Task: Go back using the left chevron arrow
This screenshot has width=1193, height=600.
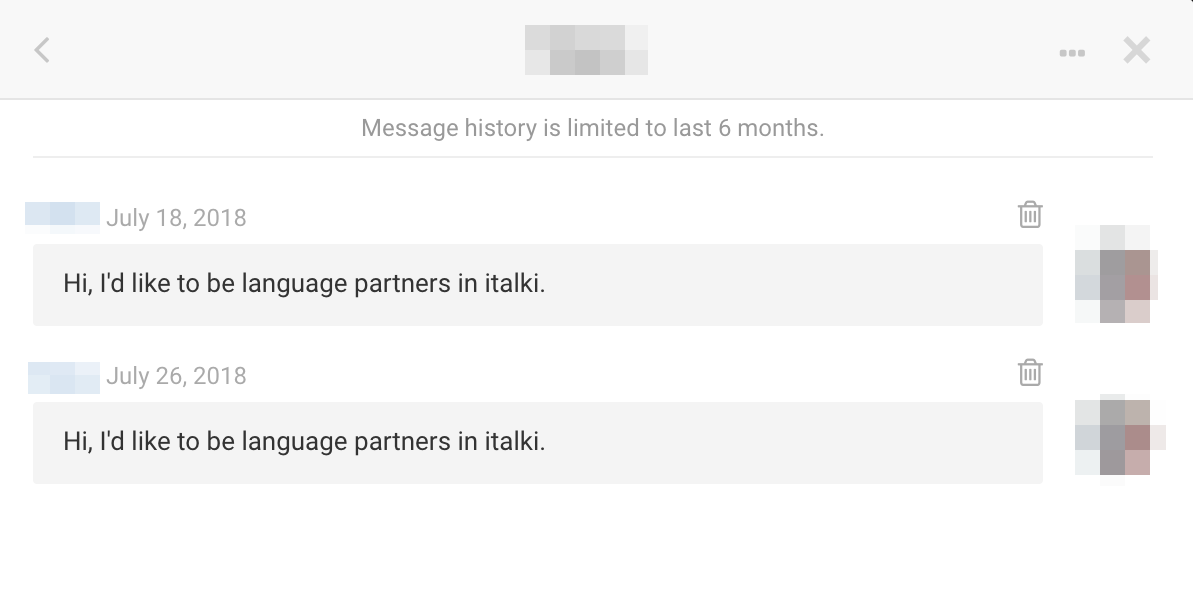Action: [x=42, y=50]
